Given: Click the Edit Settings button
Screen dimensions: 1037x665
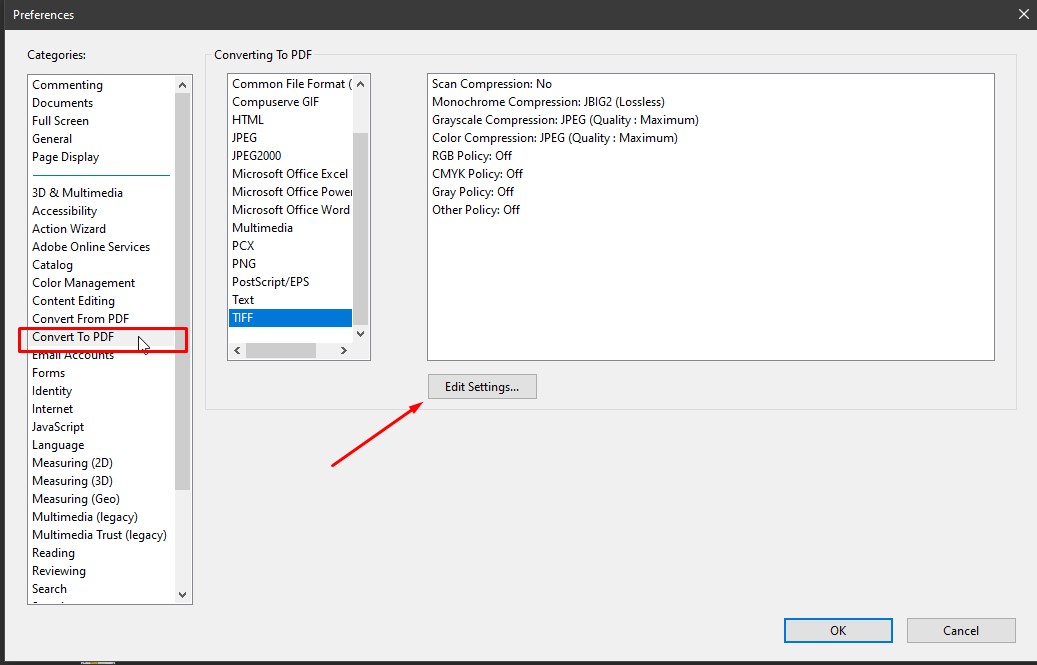Looking at the screenshot, I should [482, 387].
